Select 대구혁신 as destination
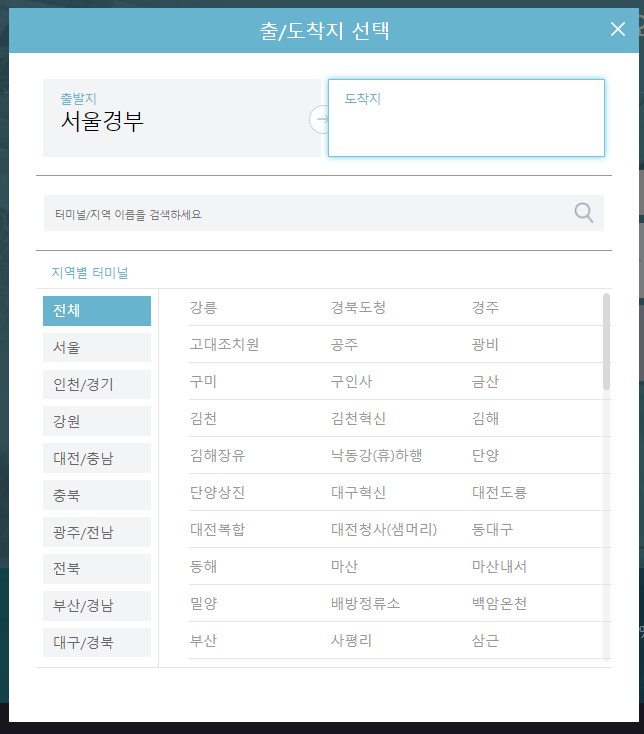Image resolution: width=644 pixels, height=734 pixels. click(359, 492)
